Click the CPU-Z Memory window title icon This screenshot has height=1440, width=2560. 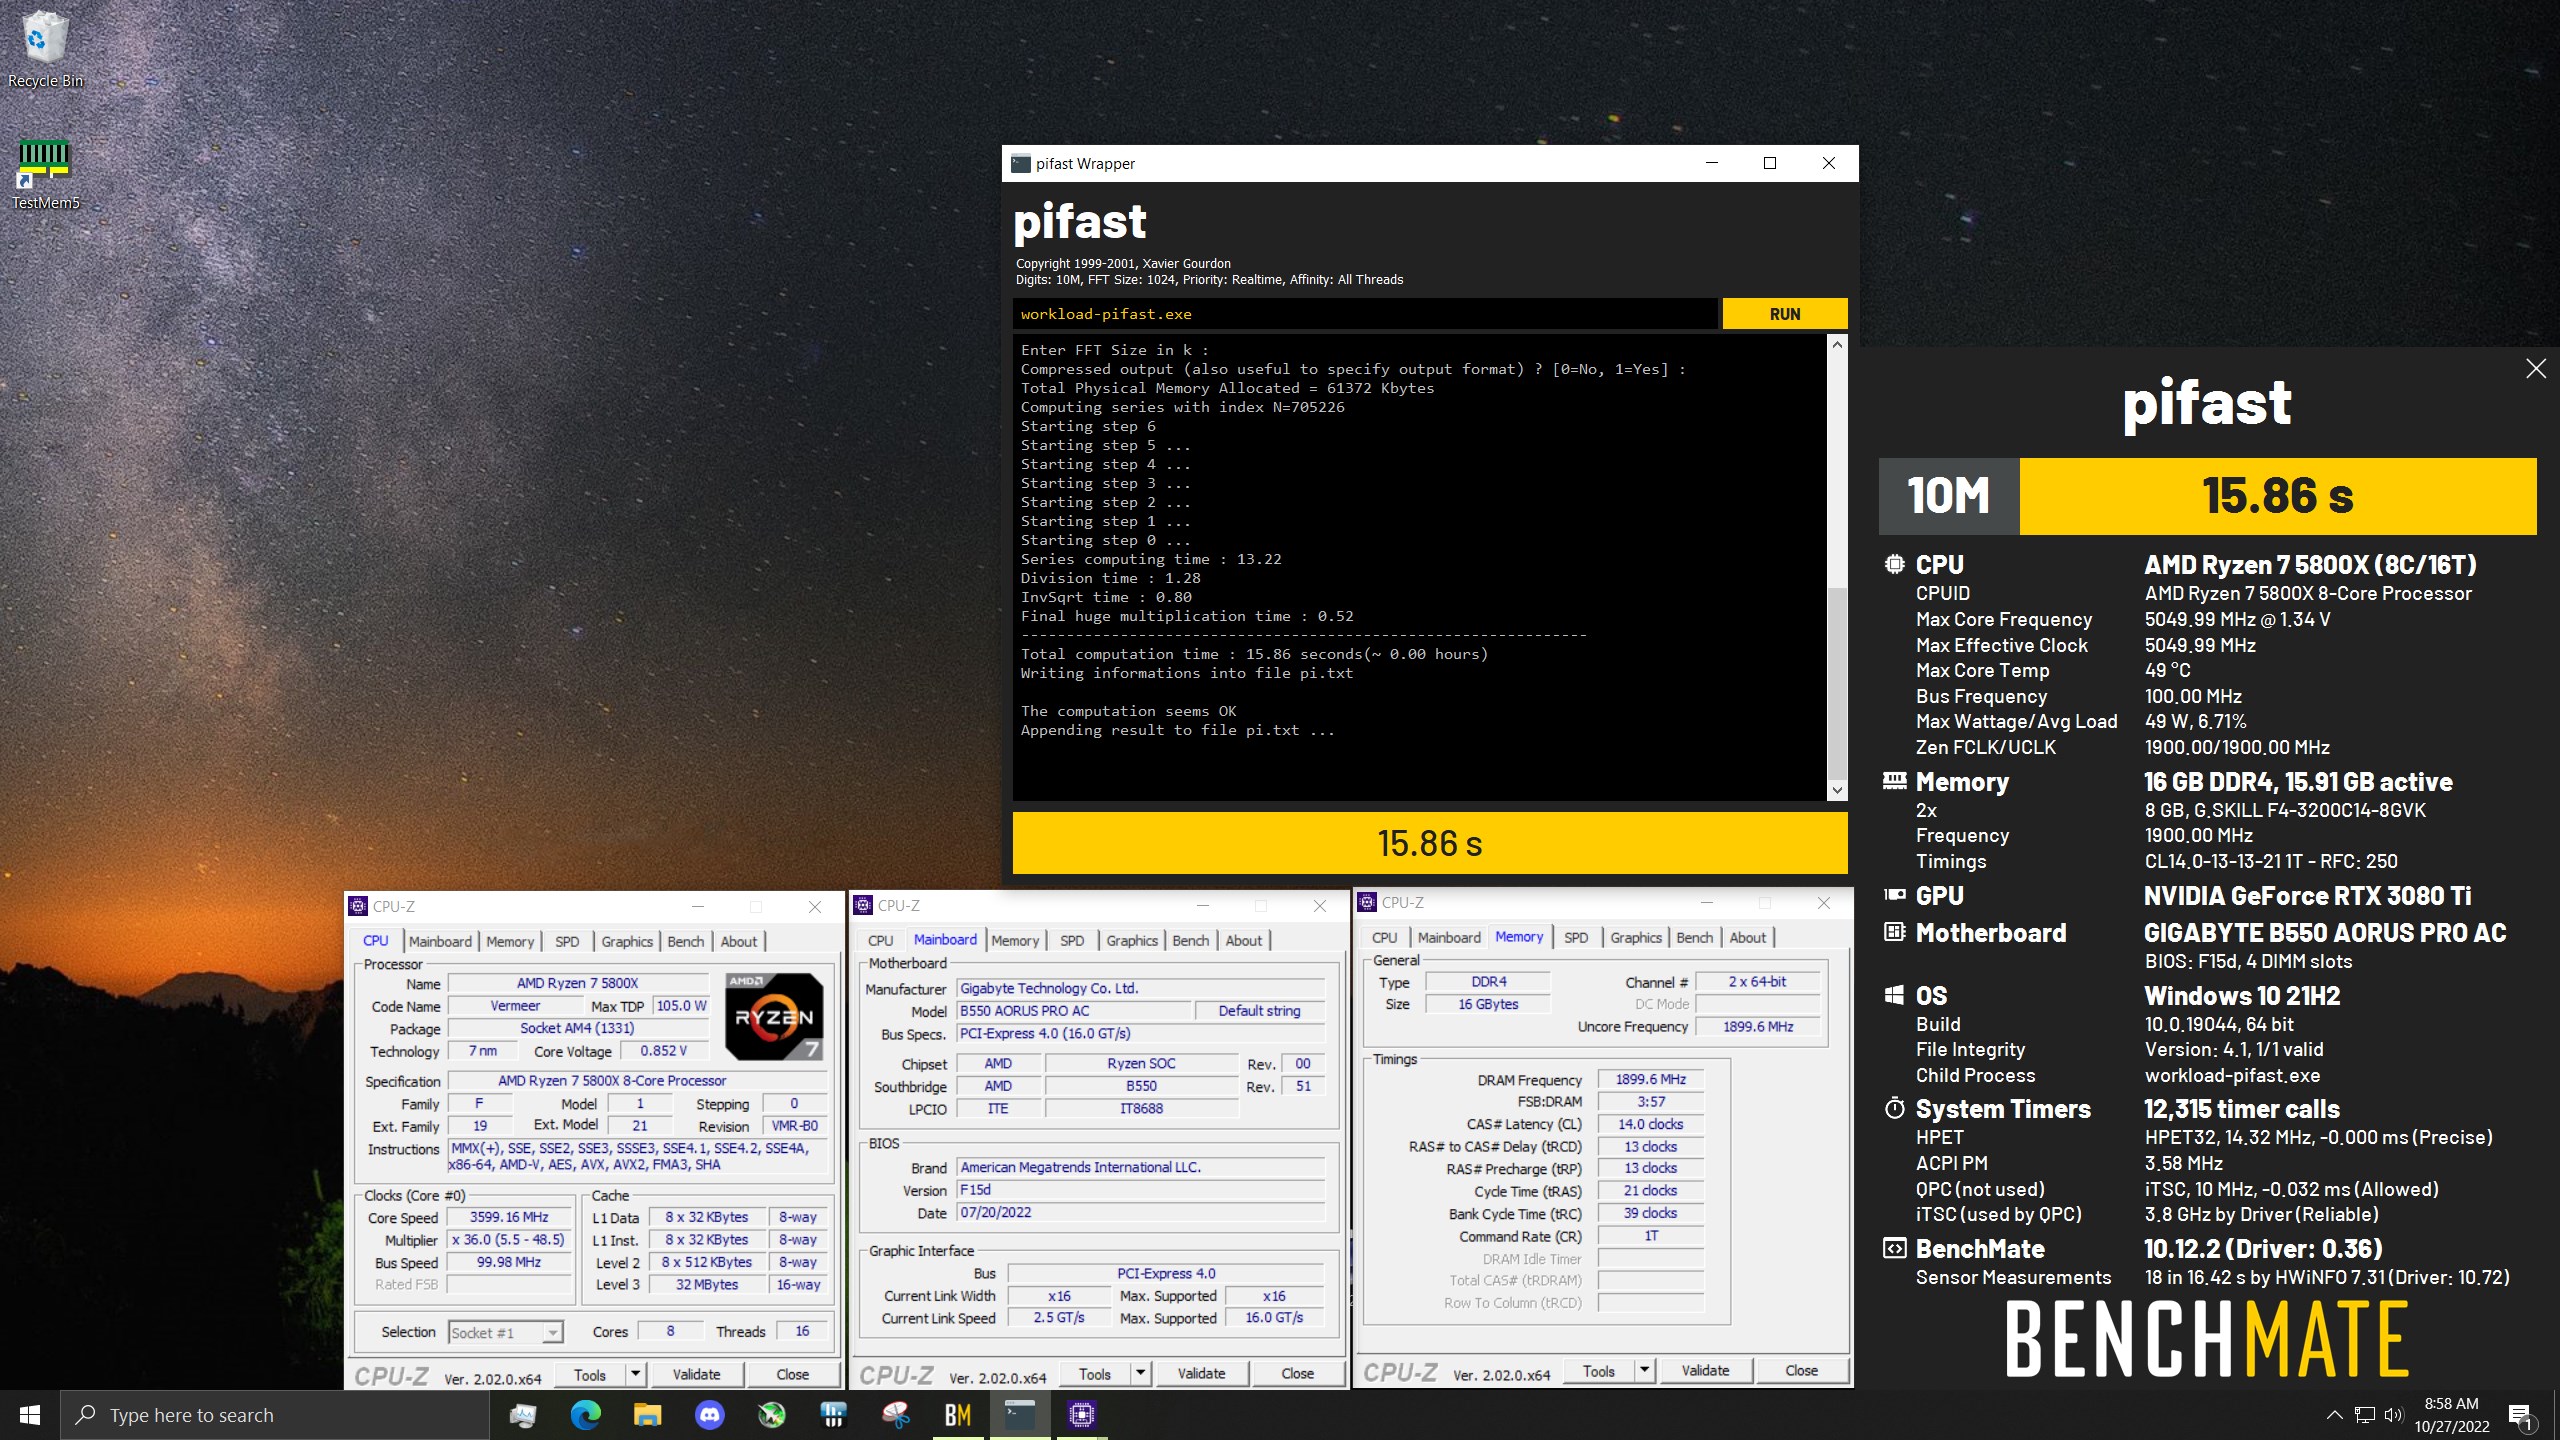coord(1367,902)
